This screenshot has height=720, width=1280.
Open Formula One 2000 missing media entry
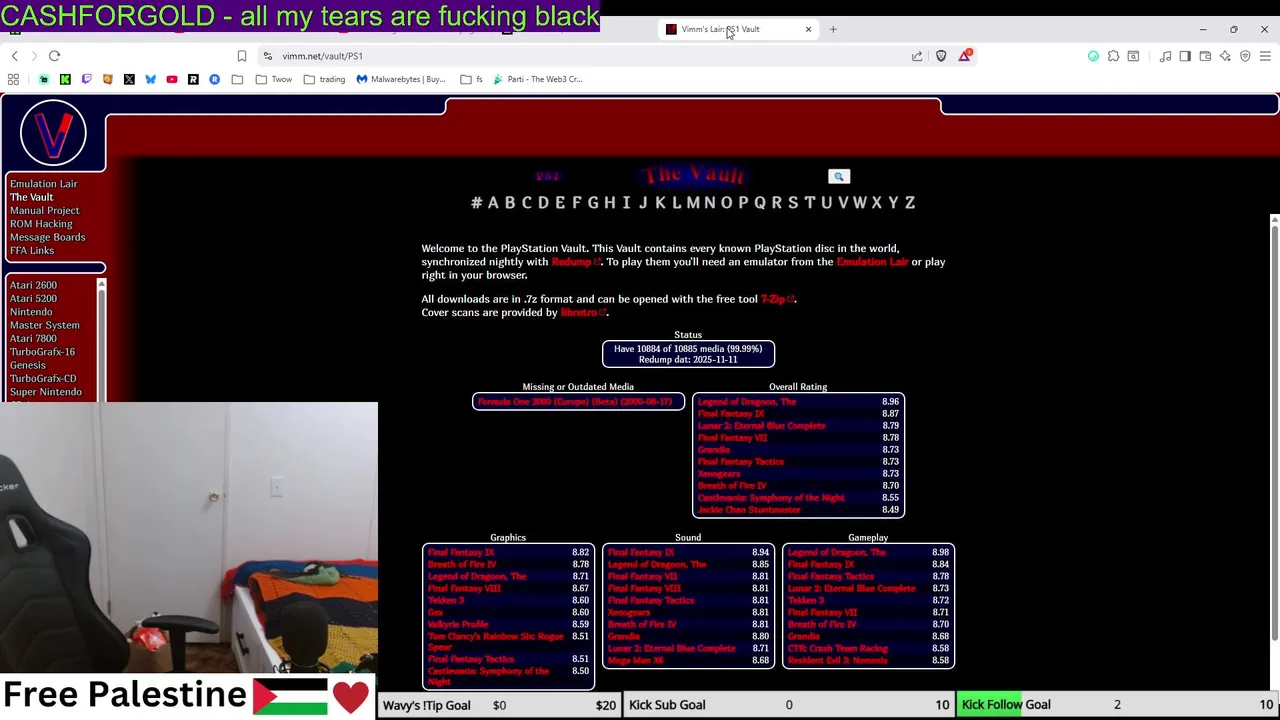click(x=575, y=402)
